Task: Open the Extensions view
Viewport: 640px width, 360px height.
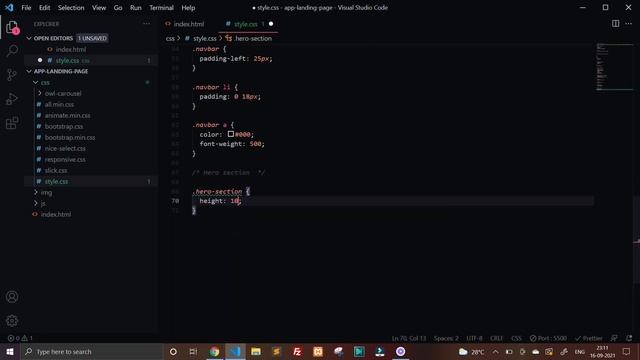Action: pyautogui.click(x=12, y=123)
